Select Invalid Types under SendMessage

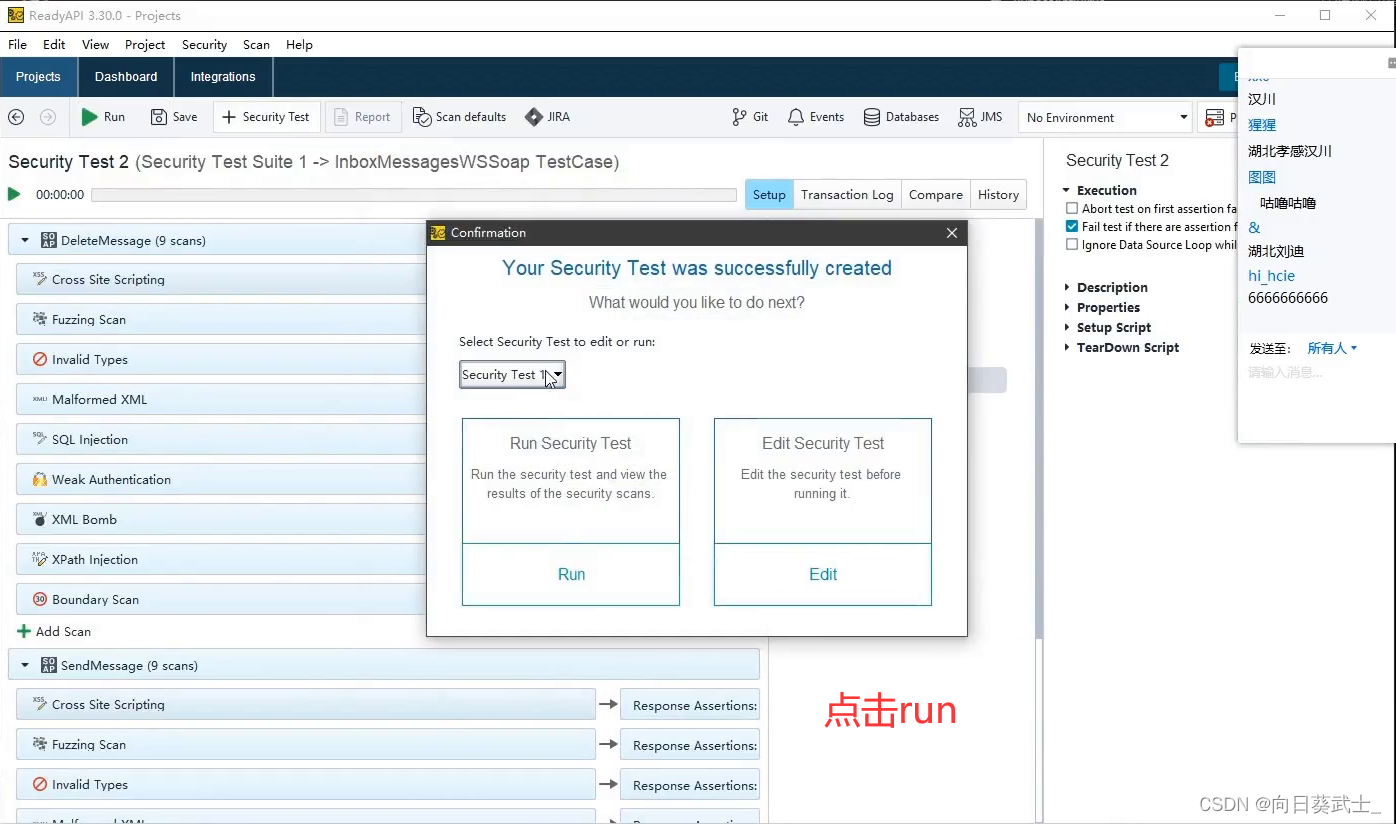click(x=306, y=785)
